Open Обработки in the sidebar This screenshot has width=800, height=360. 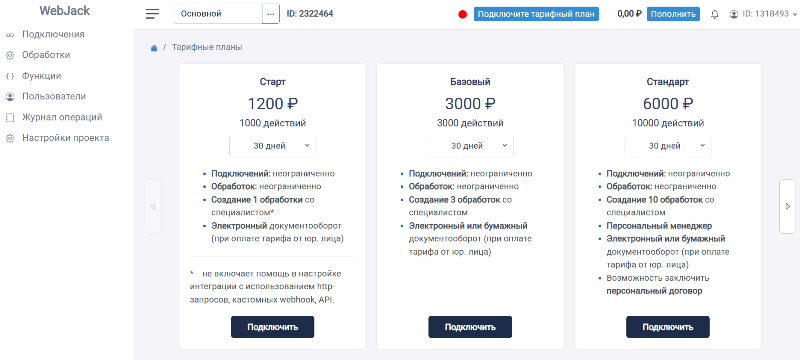click(46, 55)
